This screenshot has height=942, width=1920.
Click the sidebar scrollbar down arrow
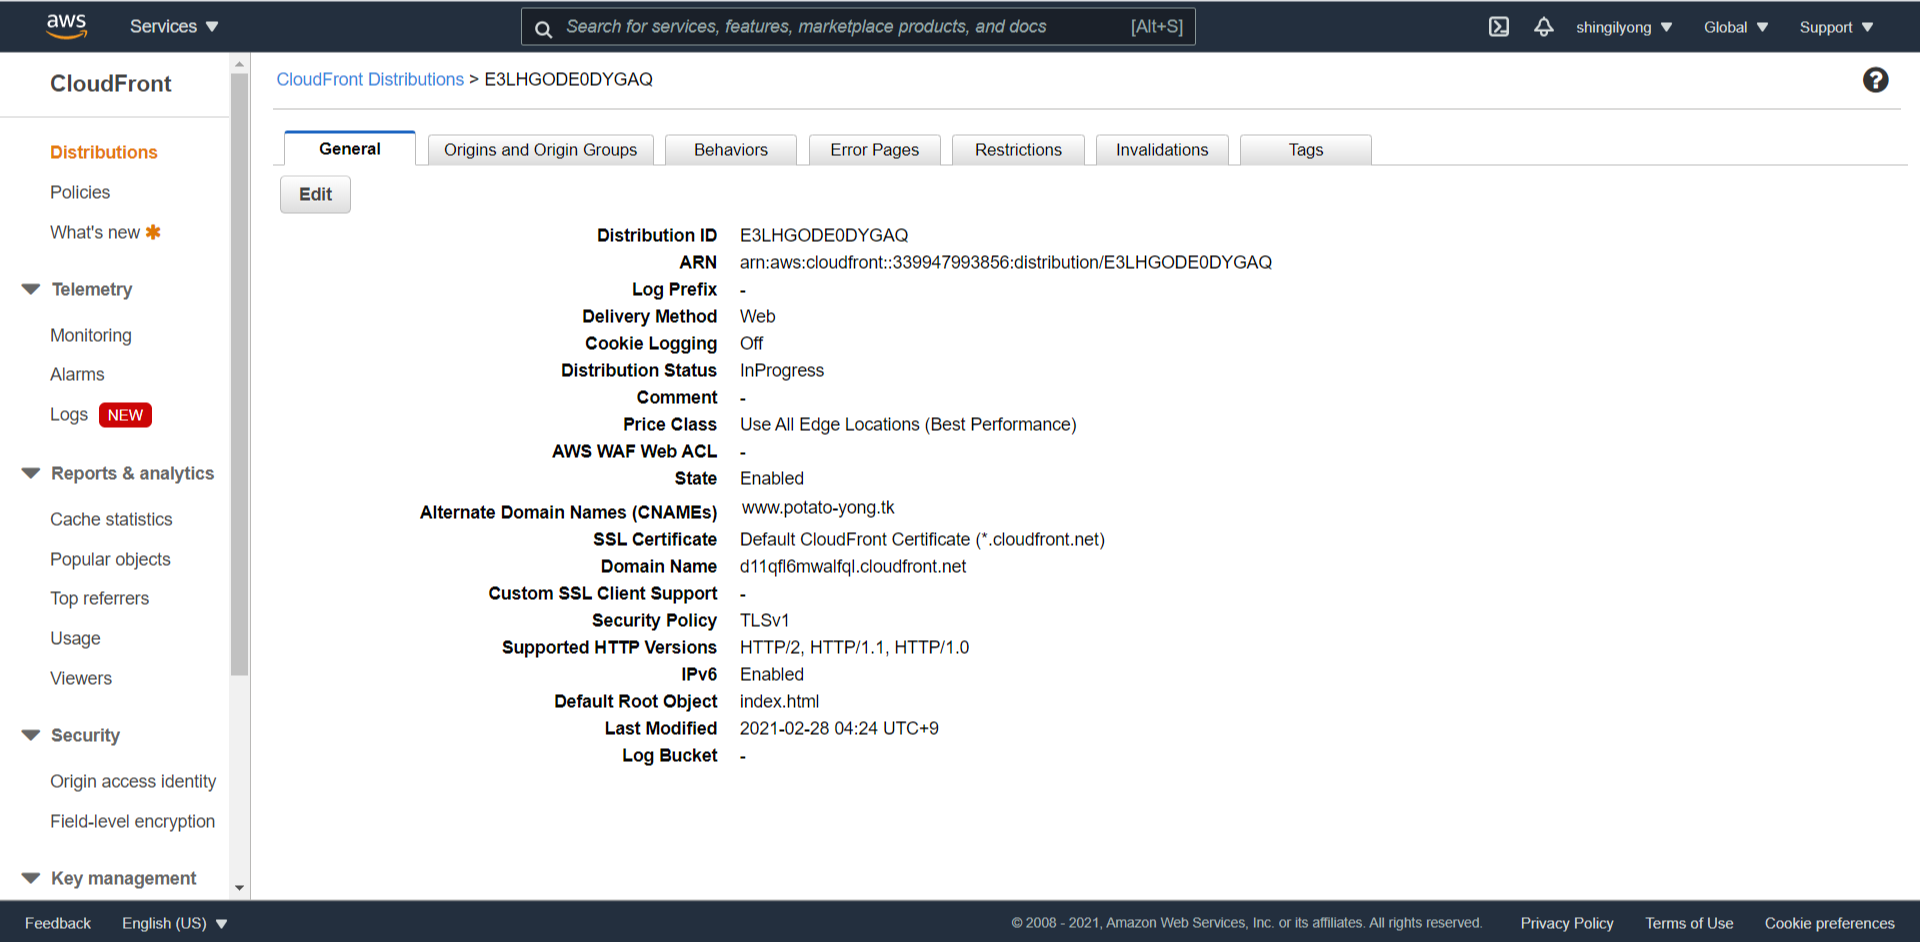(239, 888)
